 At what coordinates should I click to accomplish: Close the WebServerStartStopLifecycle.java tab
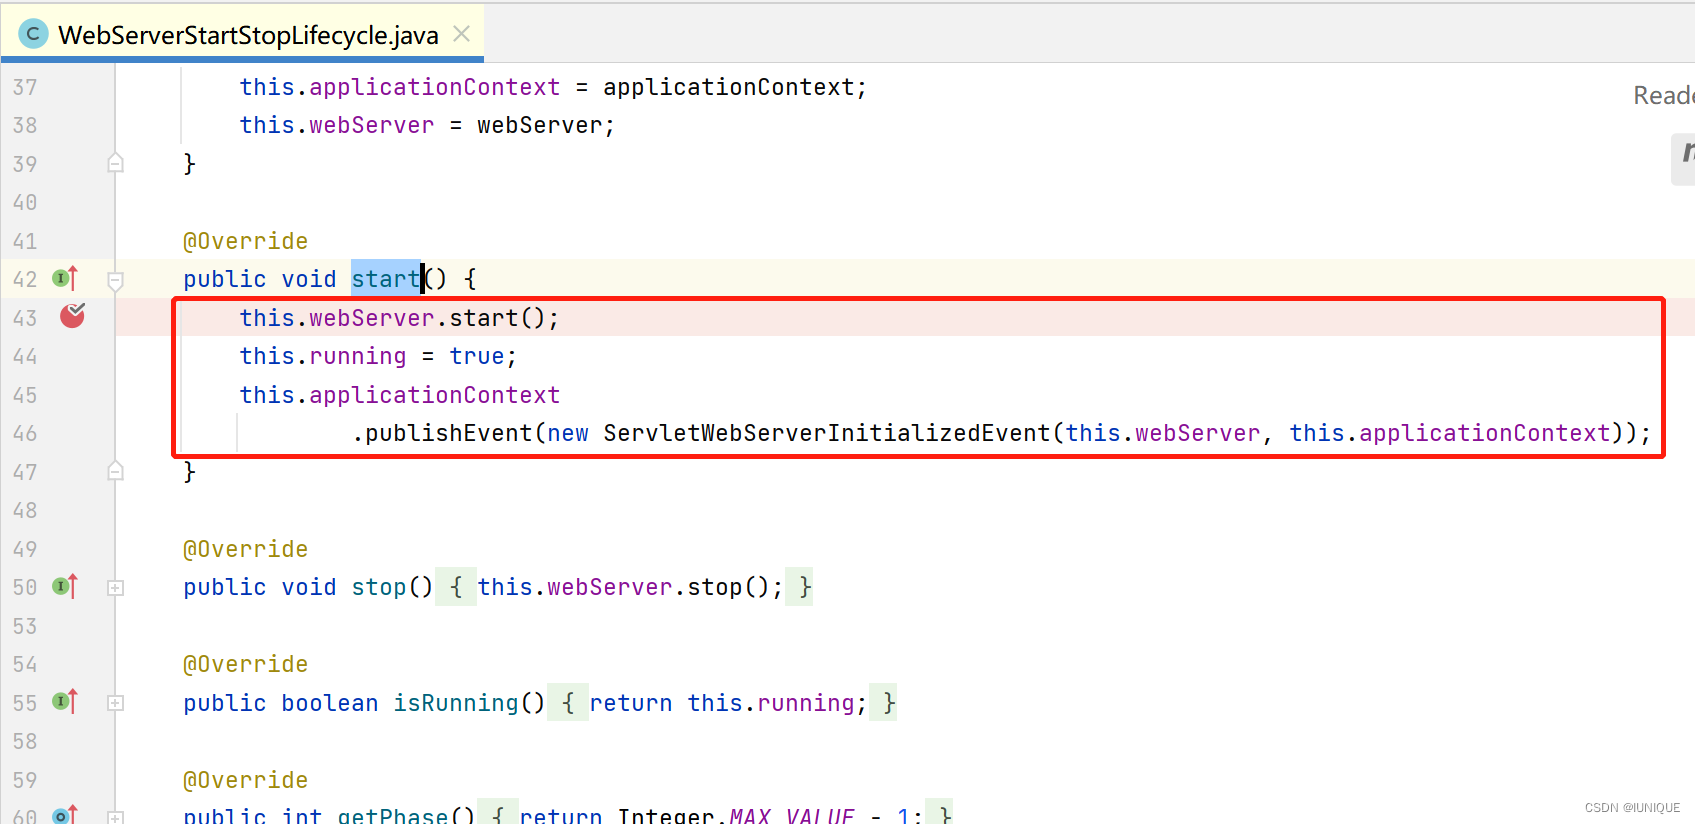point(461,34)
